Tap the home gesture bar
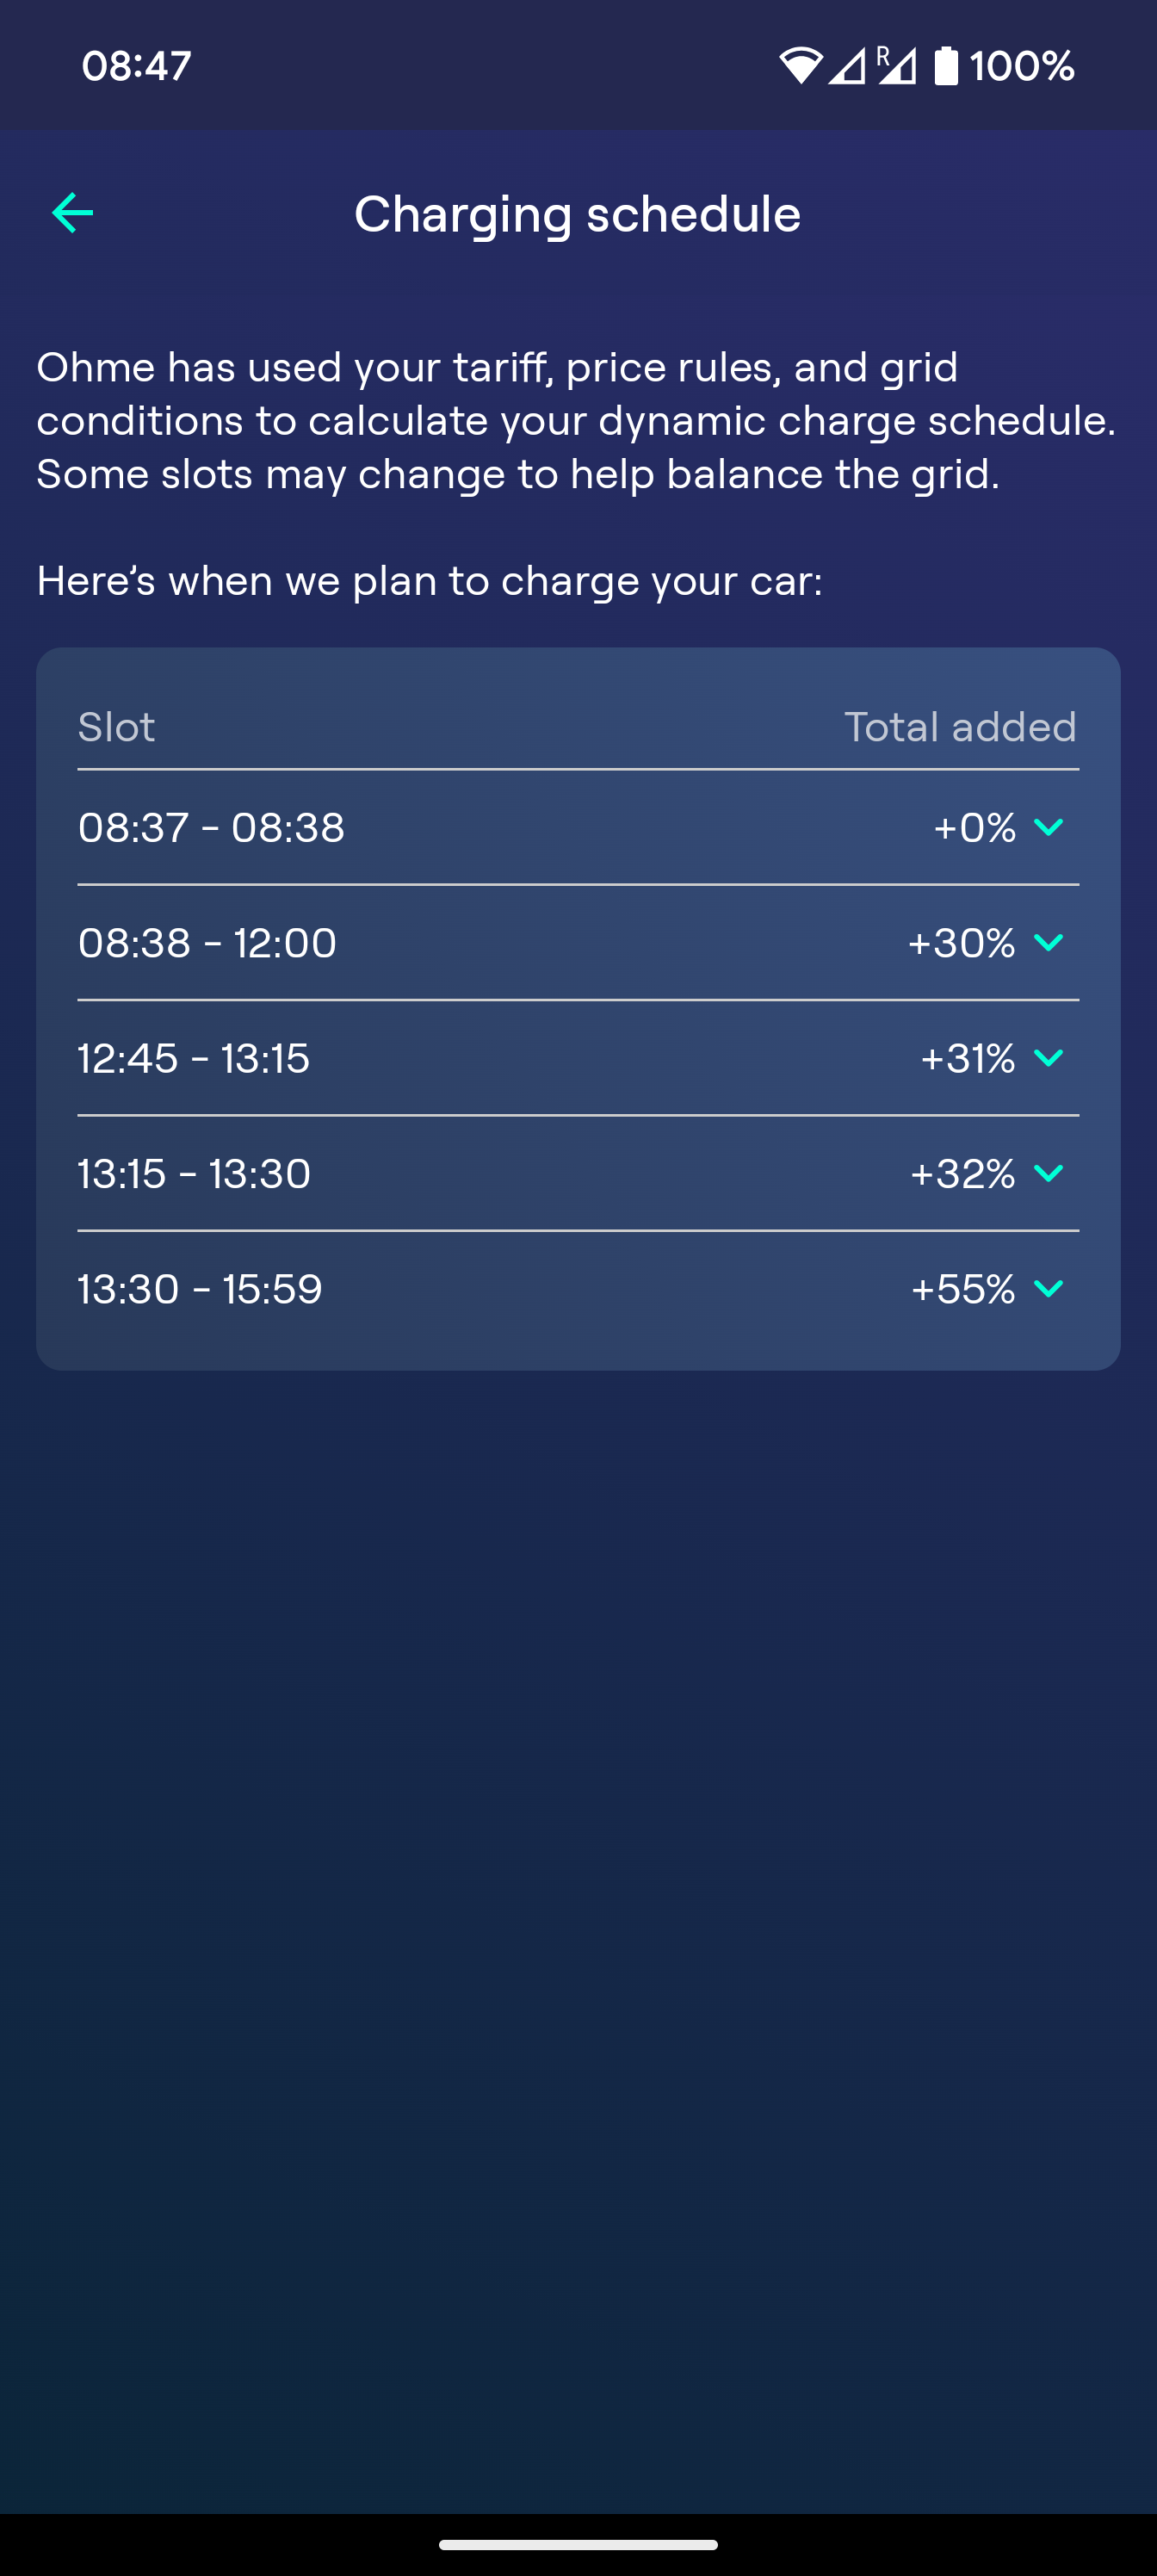The image size is (1157, 2576). click(x=578, y=2544)
